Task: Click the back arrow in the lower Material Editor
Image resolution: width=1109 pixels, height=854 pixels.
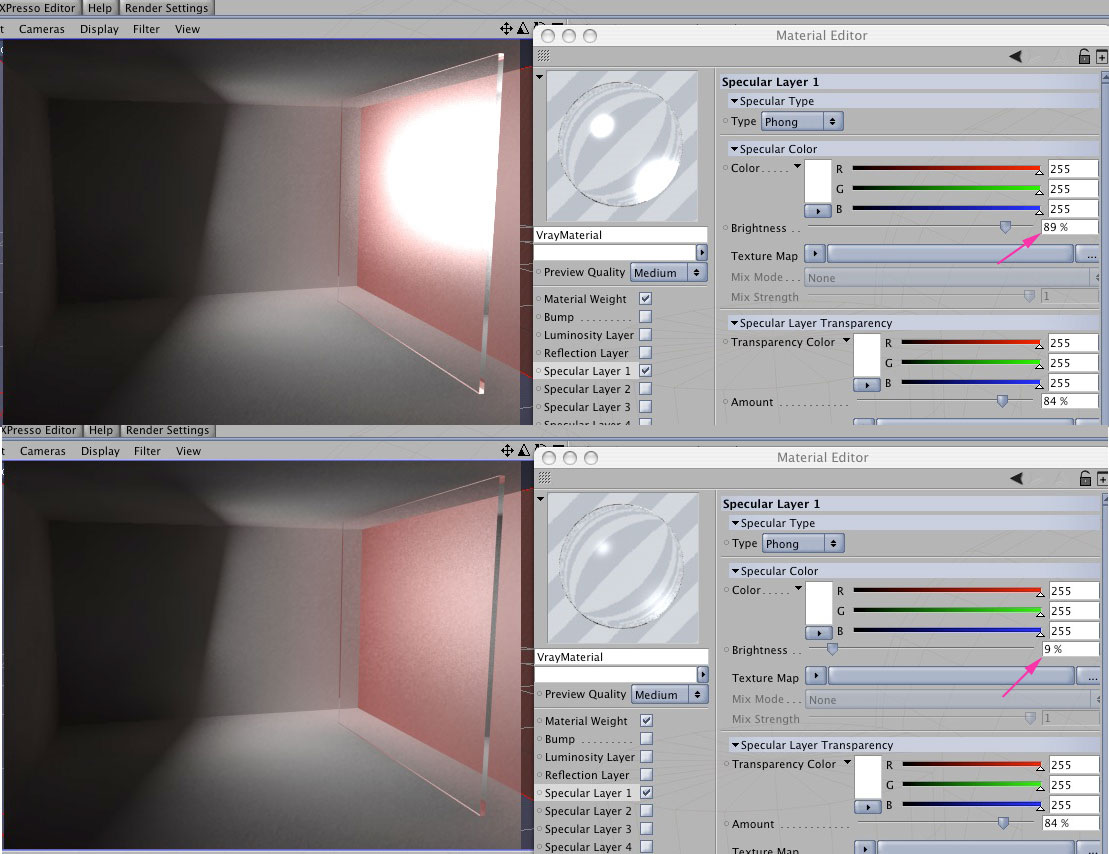Action: [x=1016, y=478]
